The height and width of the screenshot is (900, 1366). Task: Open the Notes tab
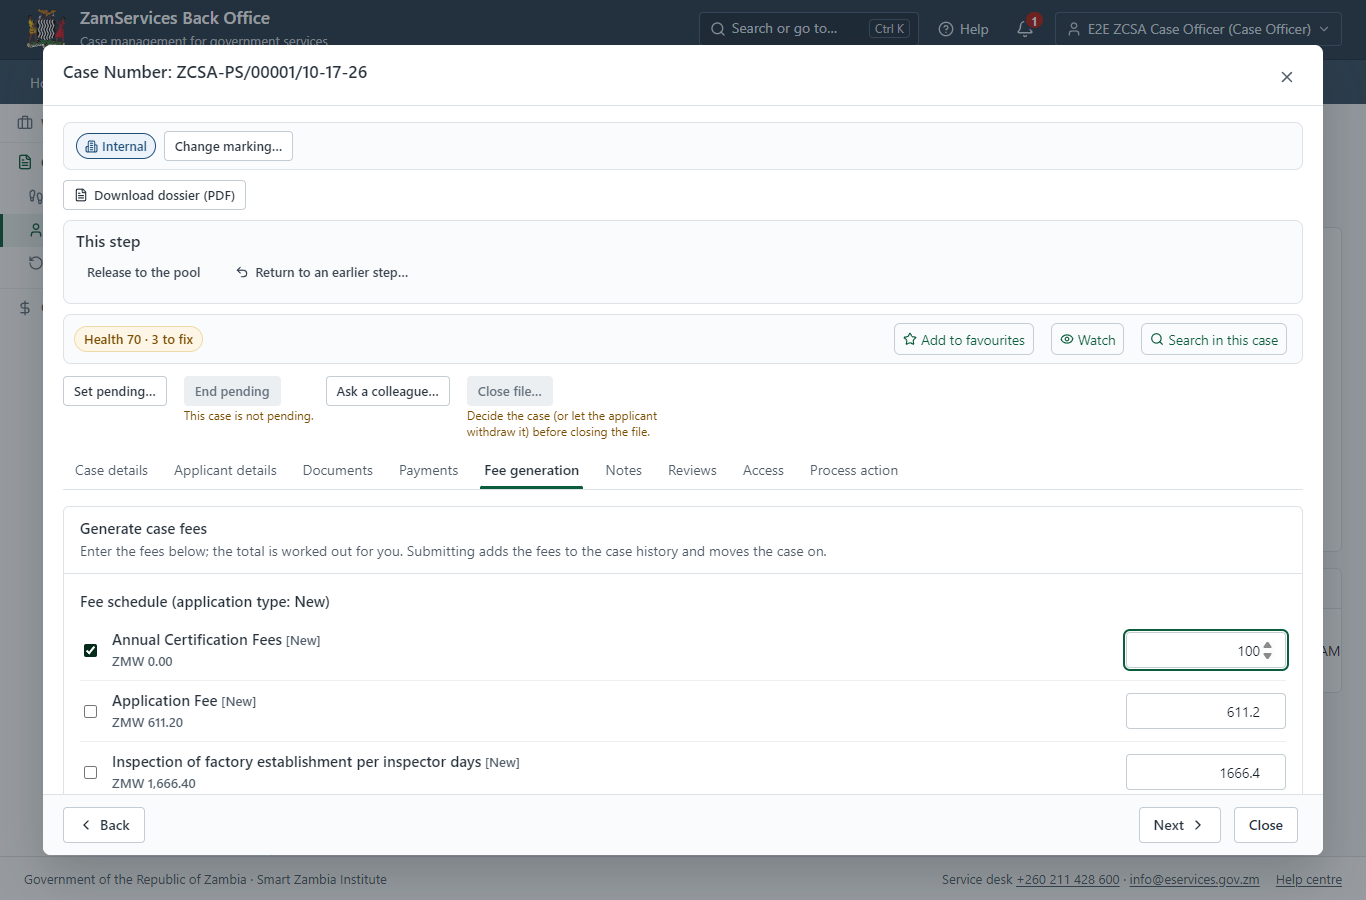(623, 470)
